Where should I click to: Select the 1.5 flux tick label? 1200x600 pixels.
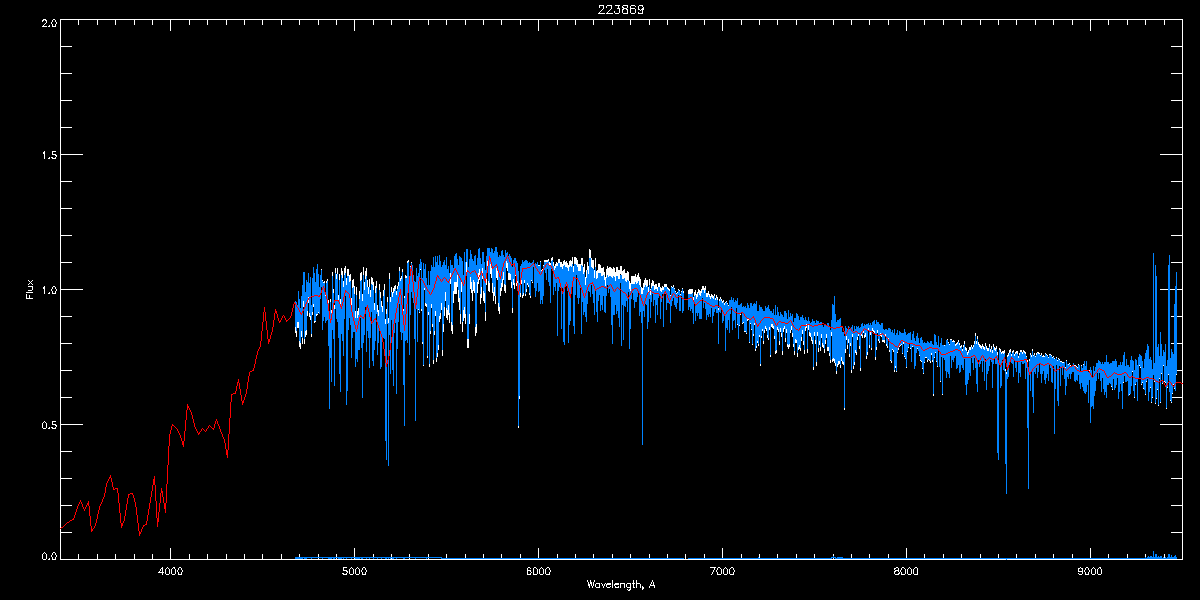(x=45, y=155)
